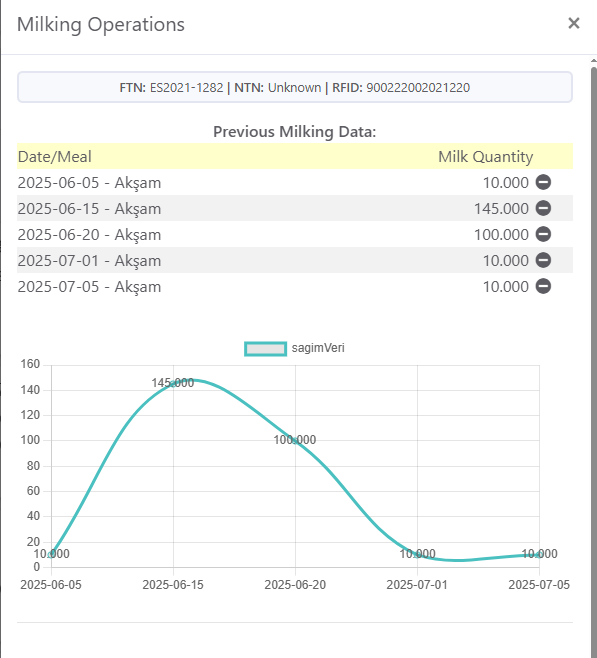Delete the 2025-07-01 milking entry

[x=543, y=261]
